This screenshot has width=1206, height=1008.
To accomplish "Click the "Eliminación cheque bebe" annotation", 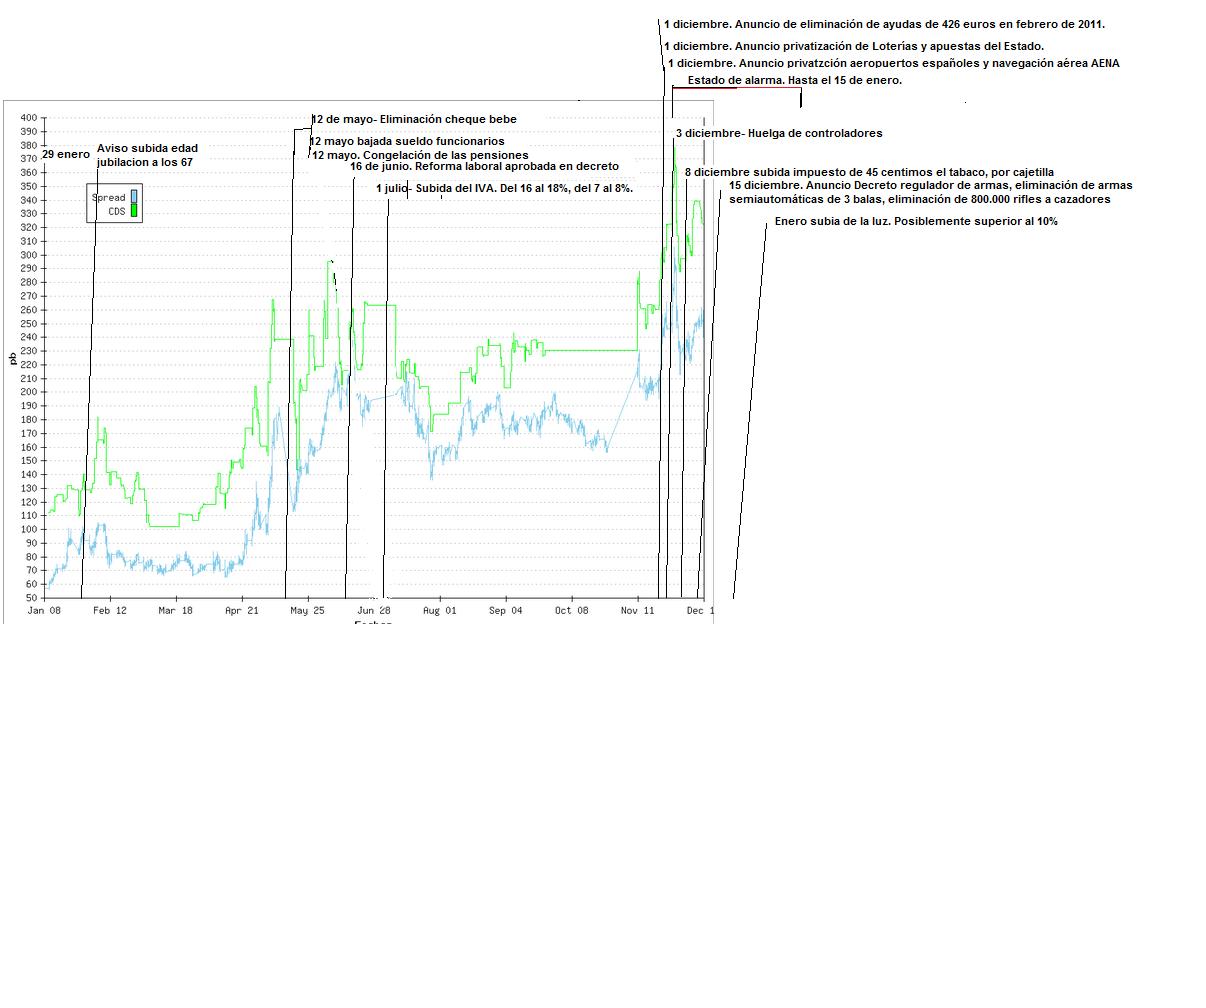I will point(415,119).
